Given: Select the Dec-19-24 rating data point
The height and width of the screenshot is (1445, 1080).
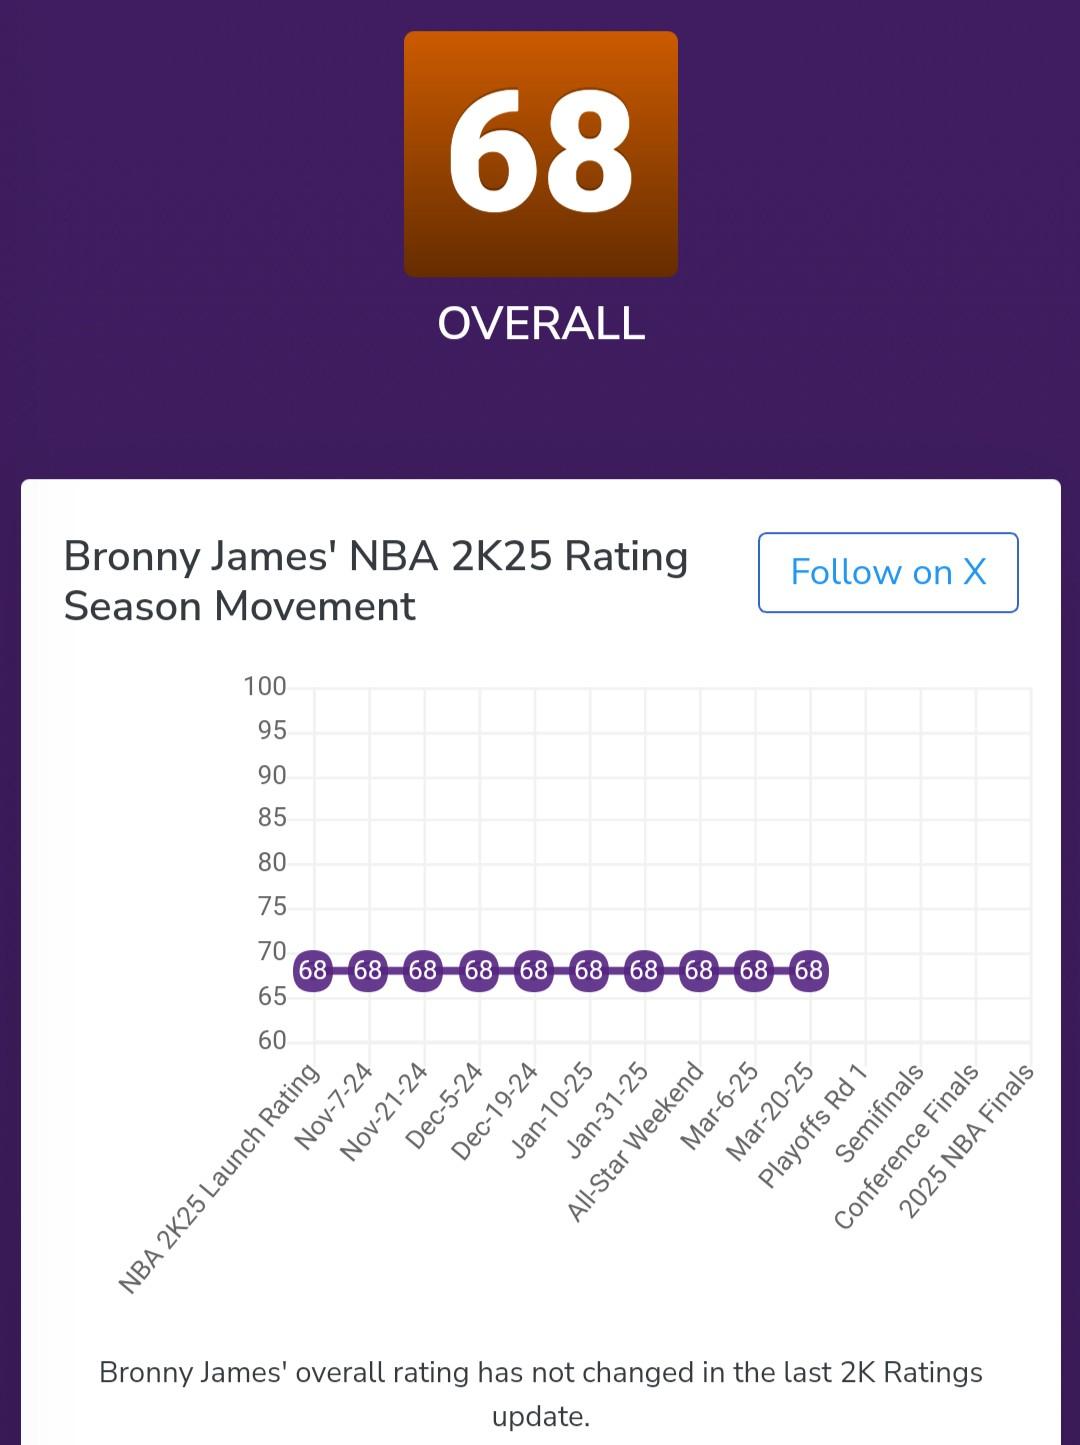Looking at the screenshot, I should [534, 971].
